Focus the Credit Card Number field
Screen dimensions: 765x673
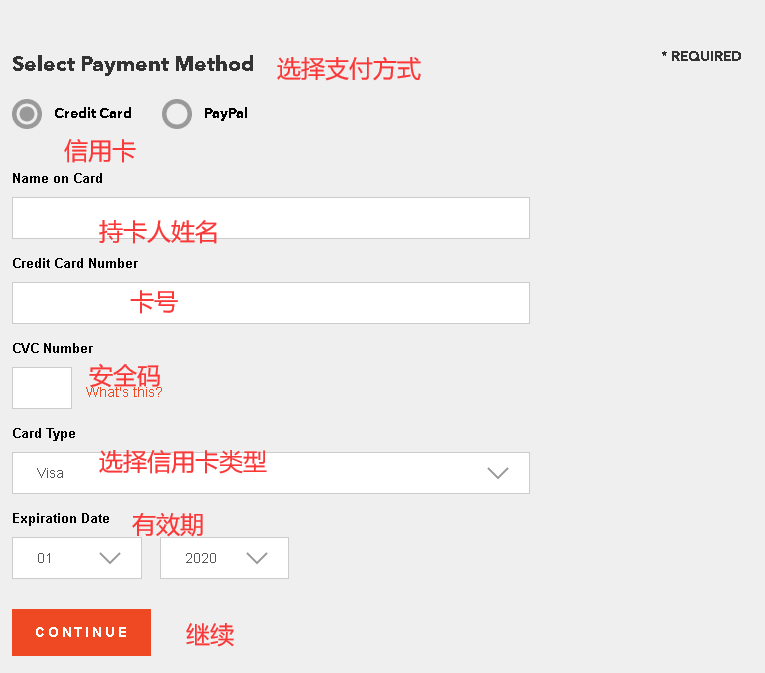click(x=271, y=303)
